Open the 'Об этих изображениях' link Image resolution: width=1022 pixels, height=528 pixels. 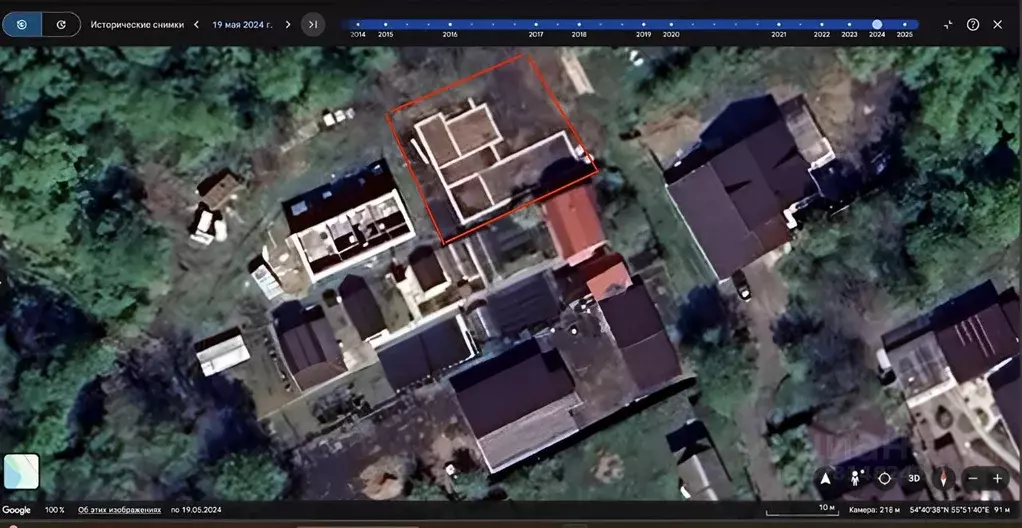pyautogui.click(x=119, y=510)
